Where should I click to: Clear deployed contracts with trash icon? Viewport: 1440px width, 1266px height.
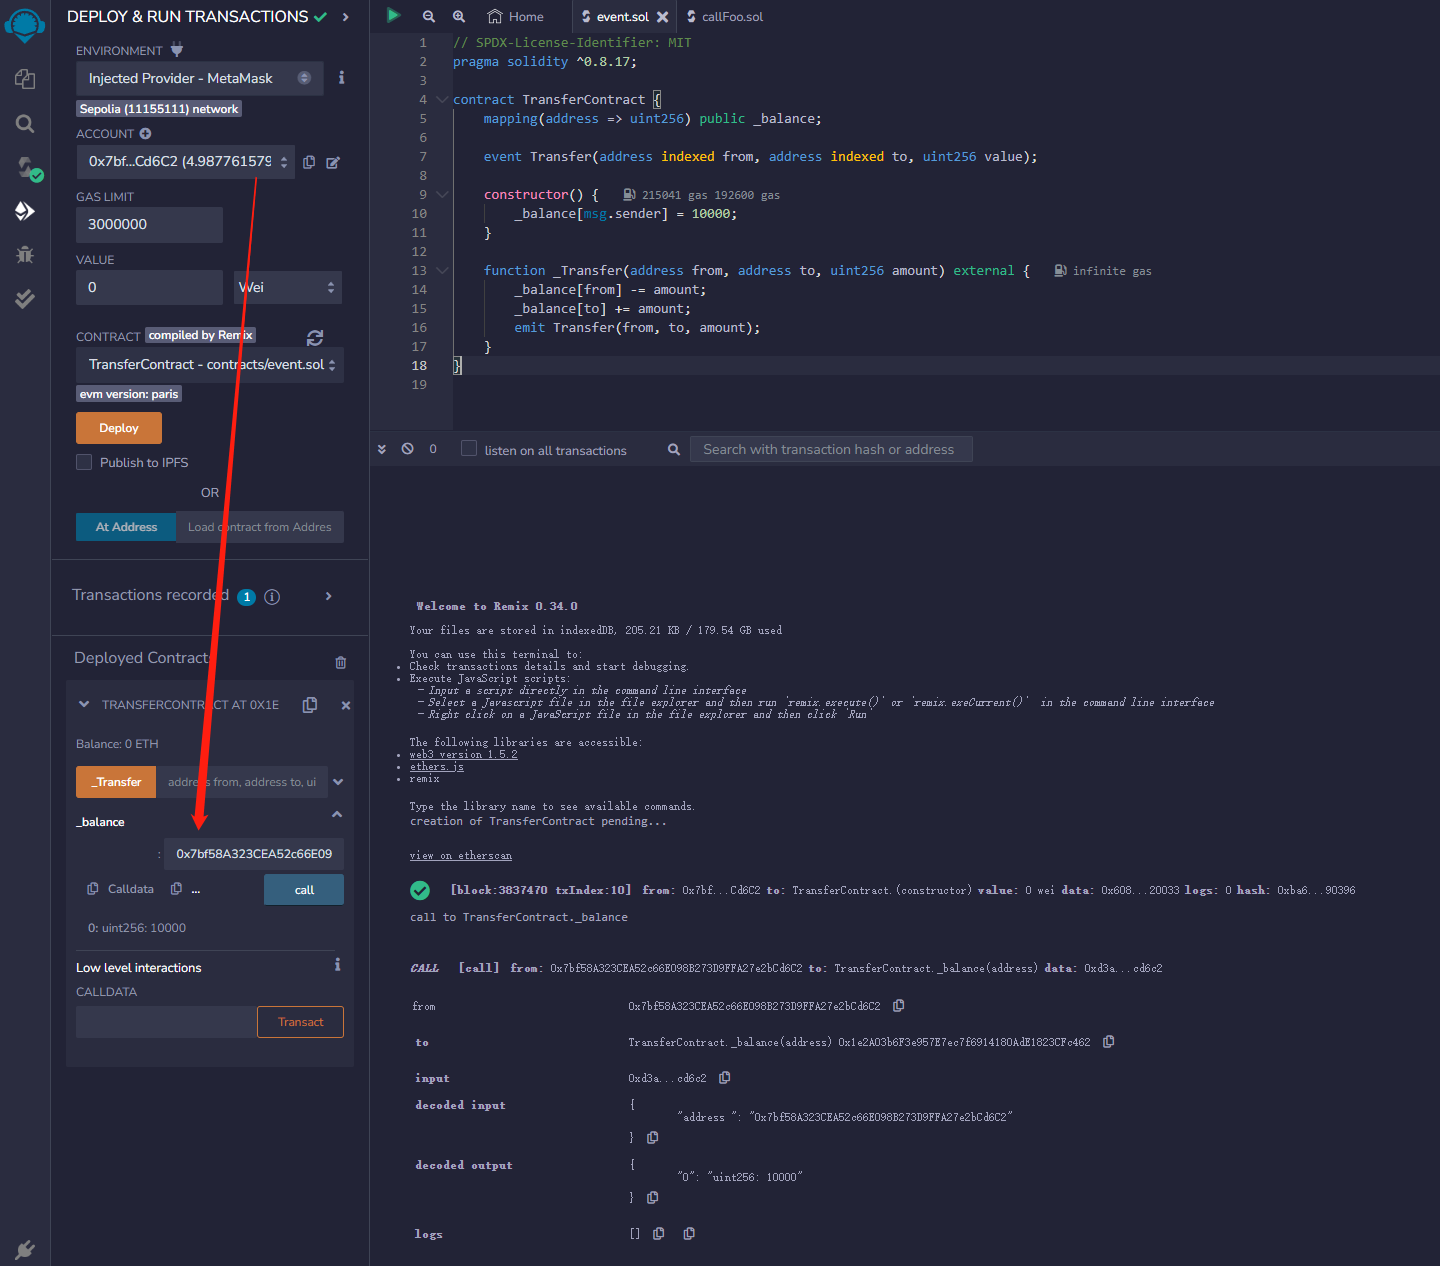(x=341, y=662)
